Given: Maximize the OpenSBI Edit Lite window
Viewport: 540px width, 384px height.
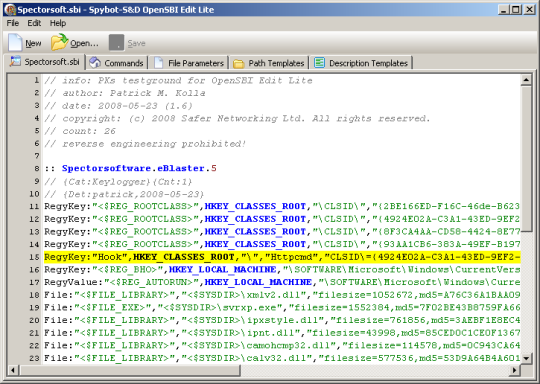Looking at the screenshot, I should [516, 9].
